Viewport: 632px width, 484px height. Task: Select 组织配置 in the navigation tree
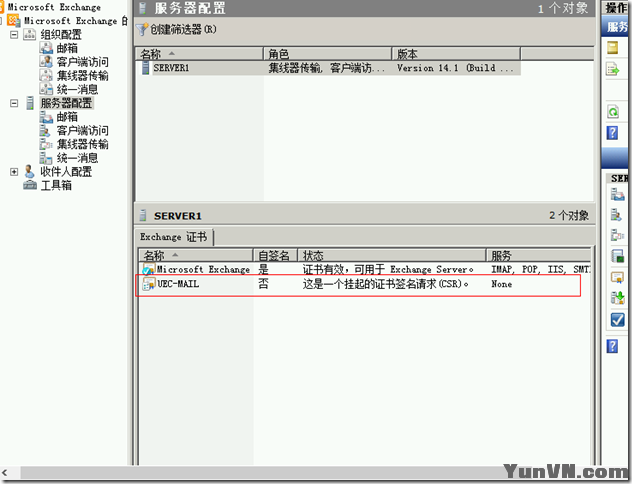tap(61, 35)
